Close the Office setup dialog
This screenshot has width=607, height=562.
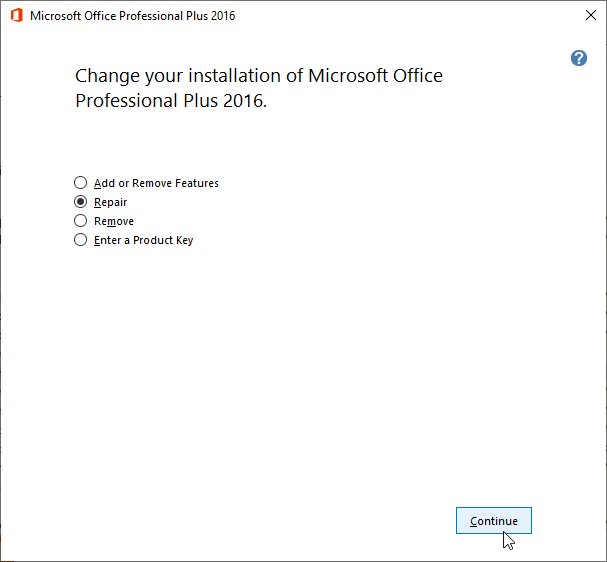(590, 16)
